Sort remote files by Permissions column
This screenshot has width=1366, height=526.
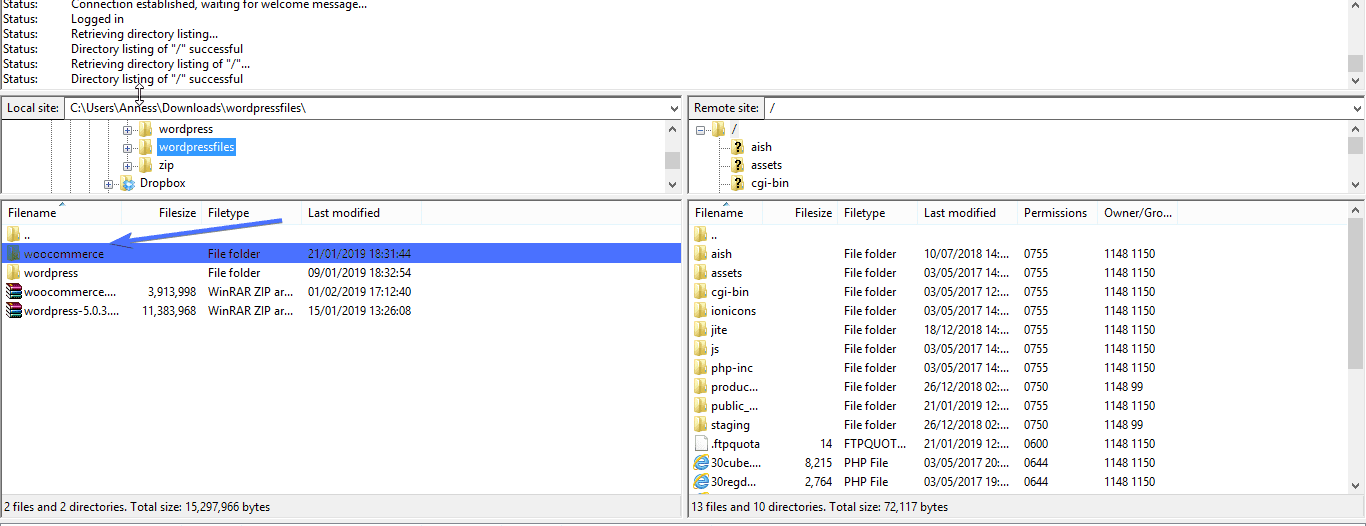click(1057, 213)
